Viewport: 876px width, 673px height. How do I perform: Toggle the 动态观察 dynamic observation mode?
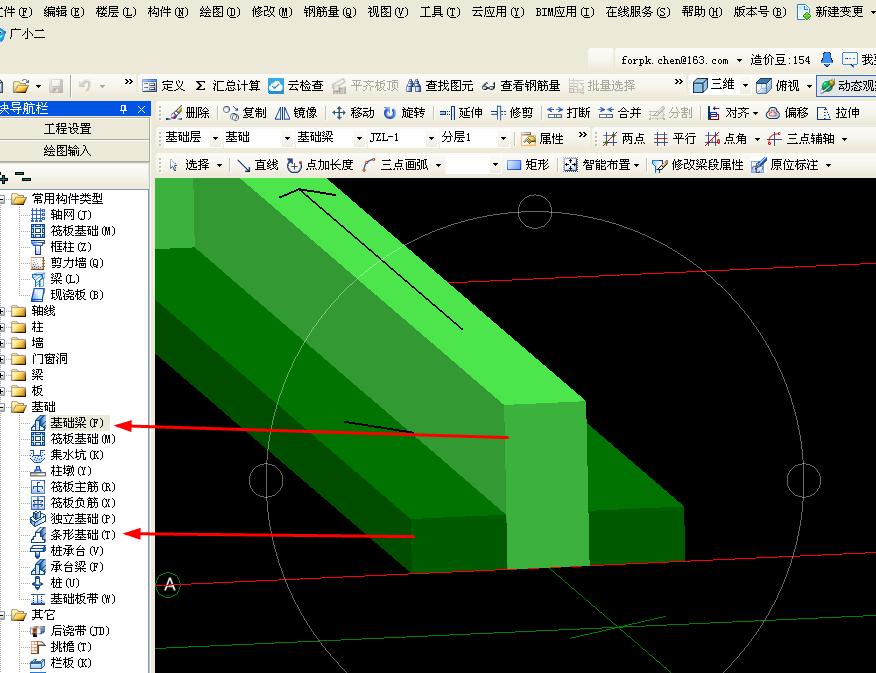tap(847, 86)
